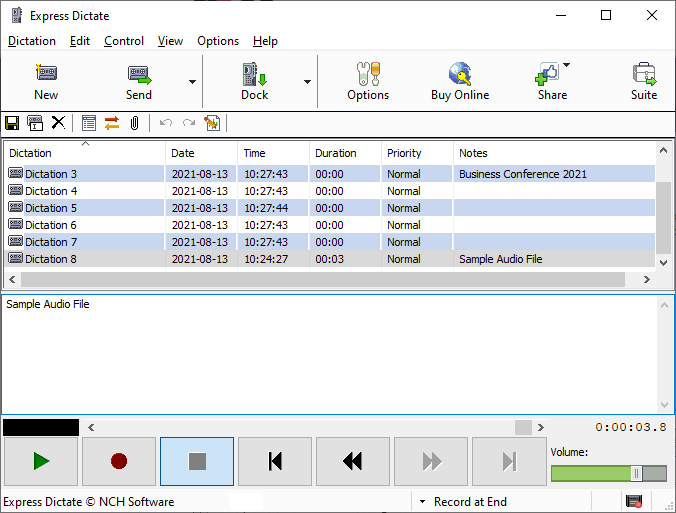Sort by the Date column header

[201, 153]
